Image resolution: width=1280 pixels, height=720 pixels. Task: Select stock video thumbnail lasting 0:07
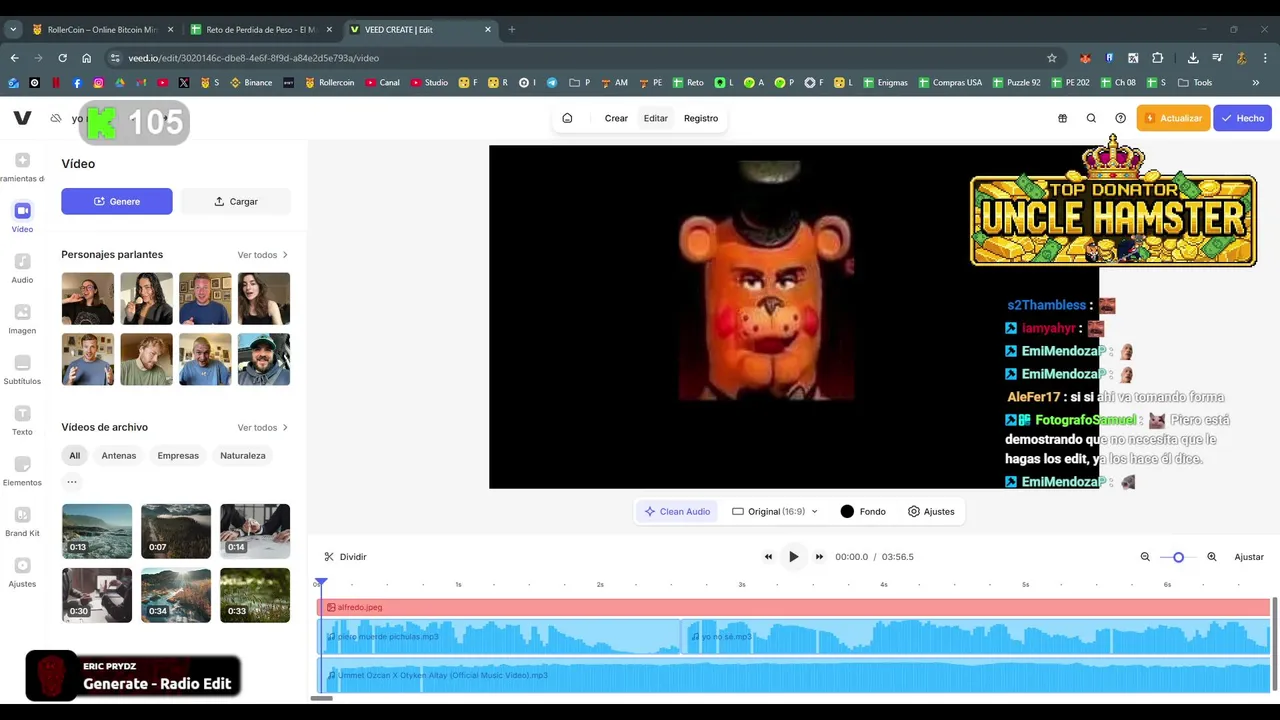(176, 531)
